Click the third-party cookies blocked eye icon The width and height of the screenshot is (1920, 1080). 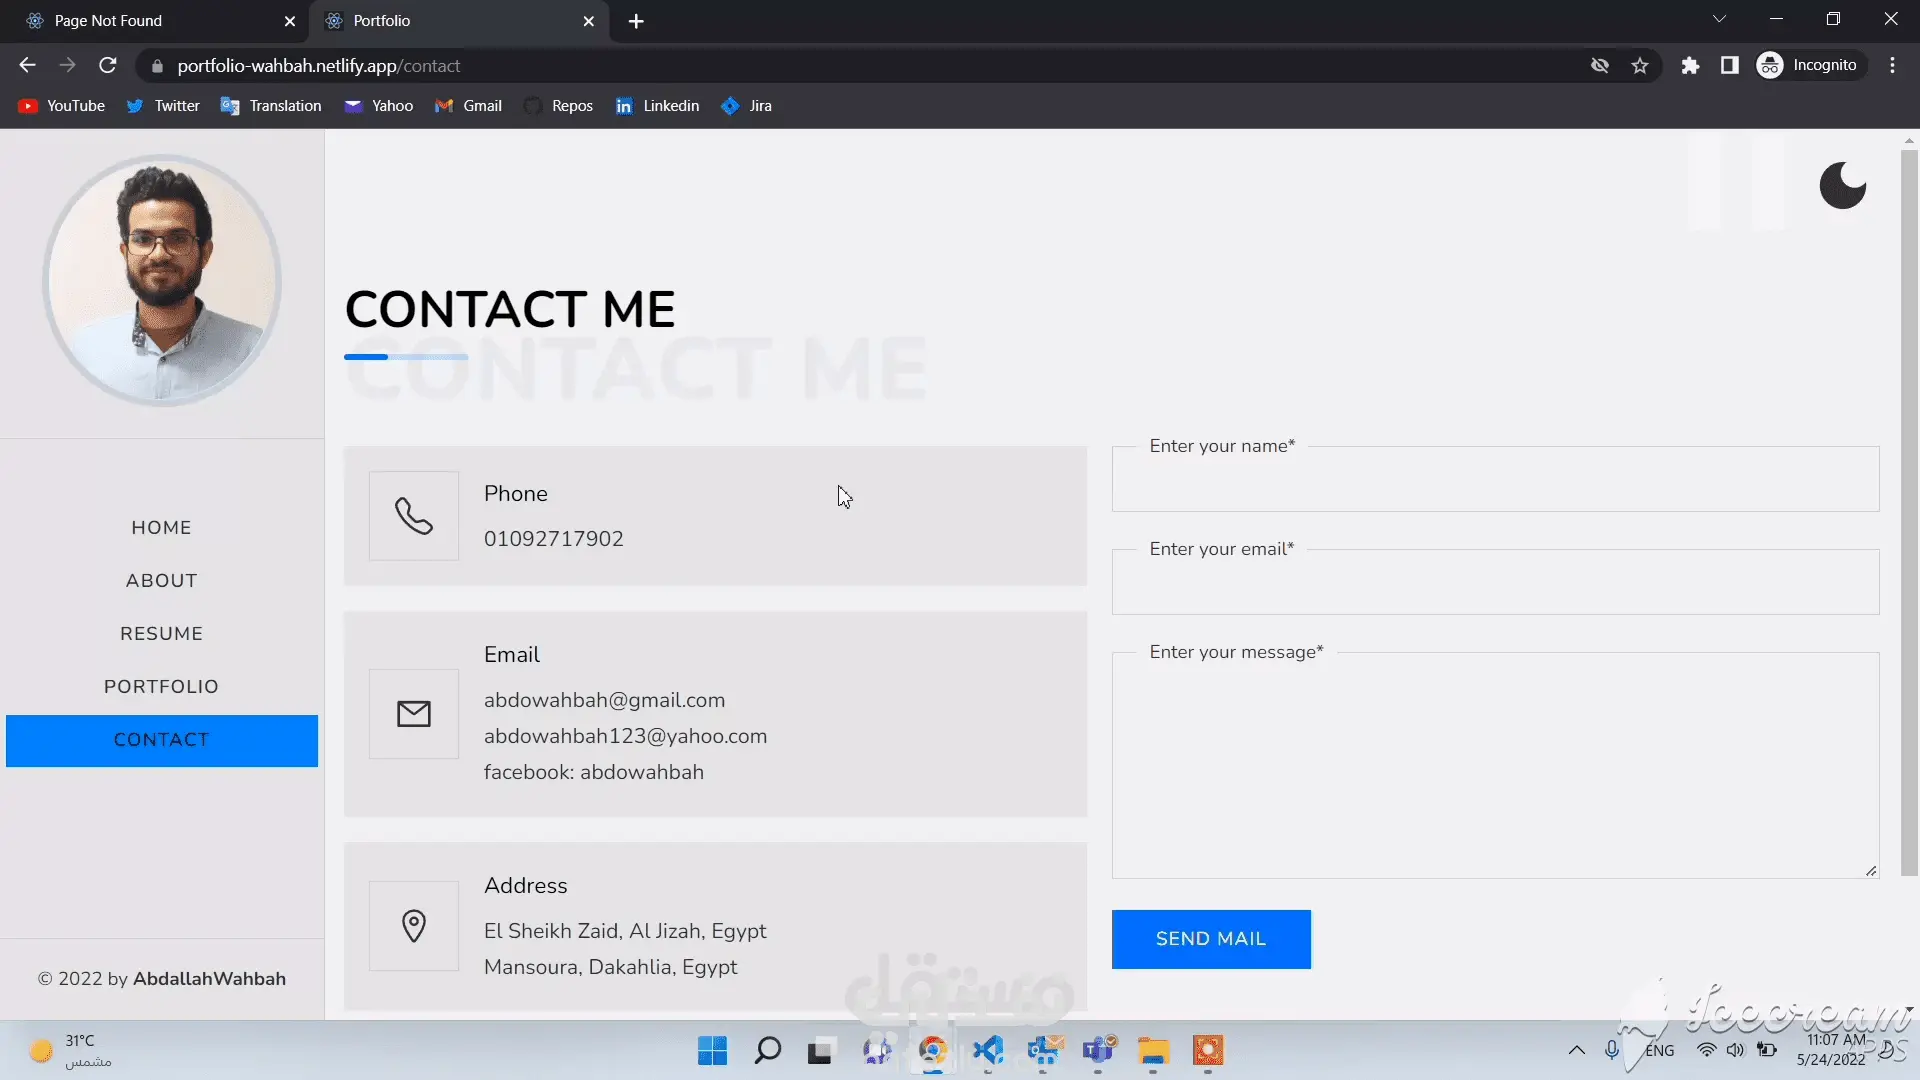(1600, 66)
